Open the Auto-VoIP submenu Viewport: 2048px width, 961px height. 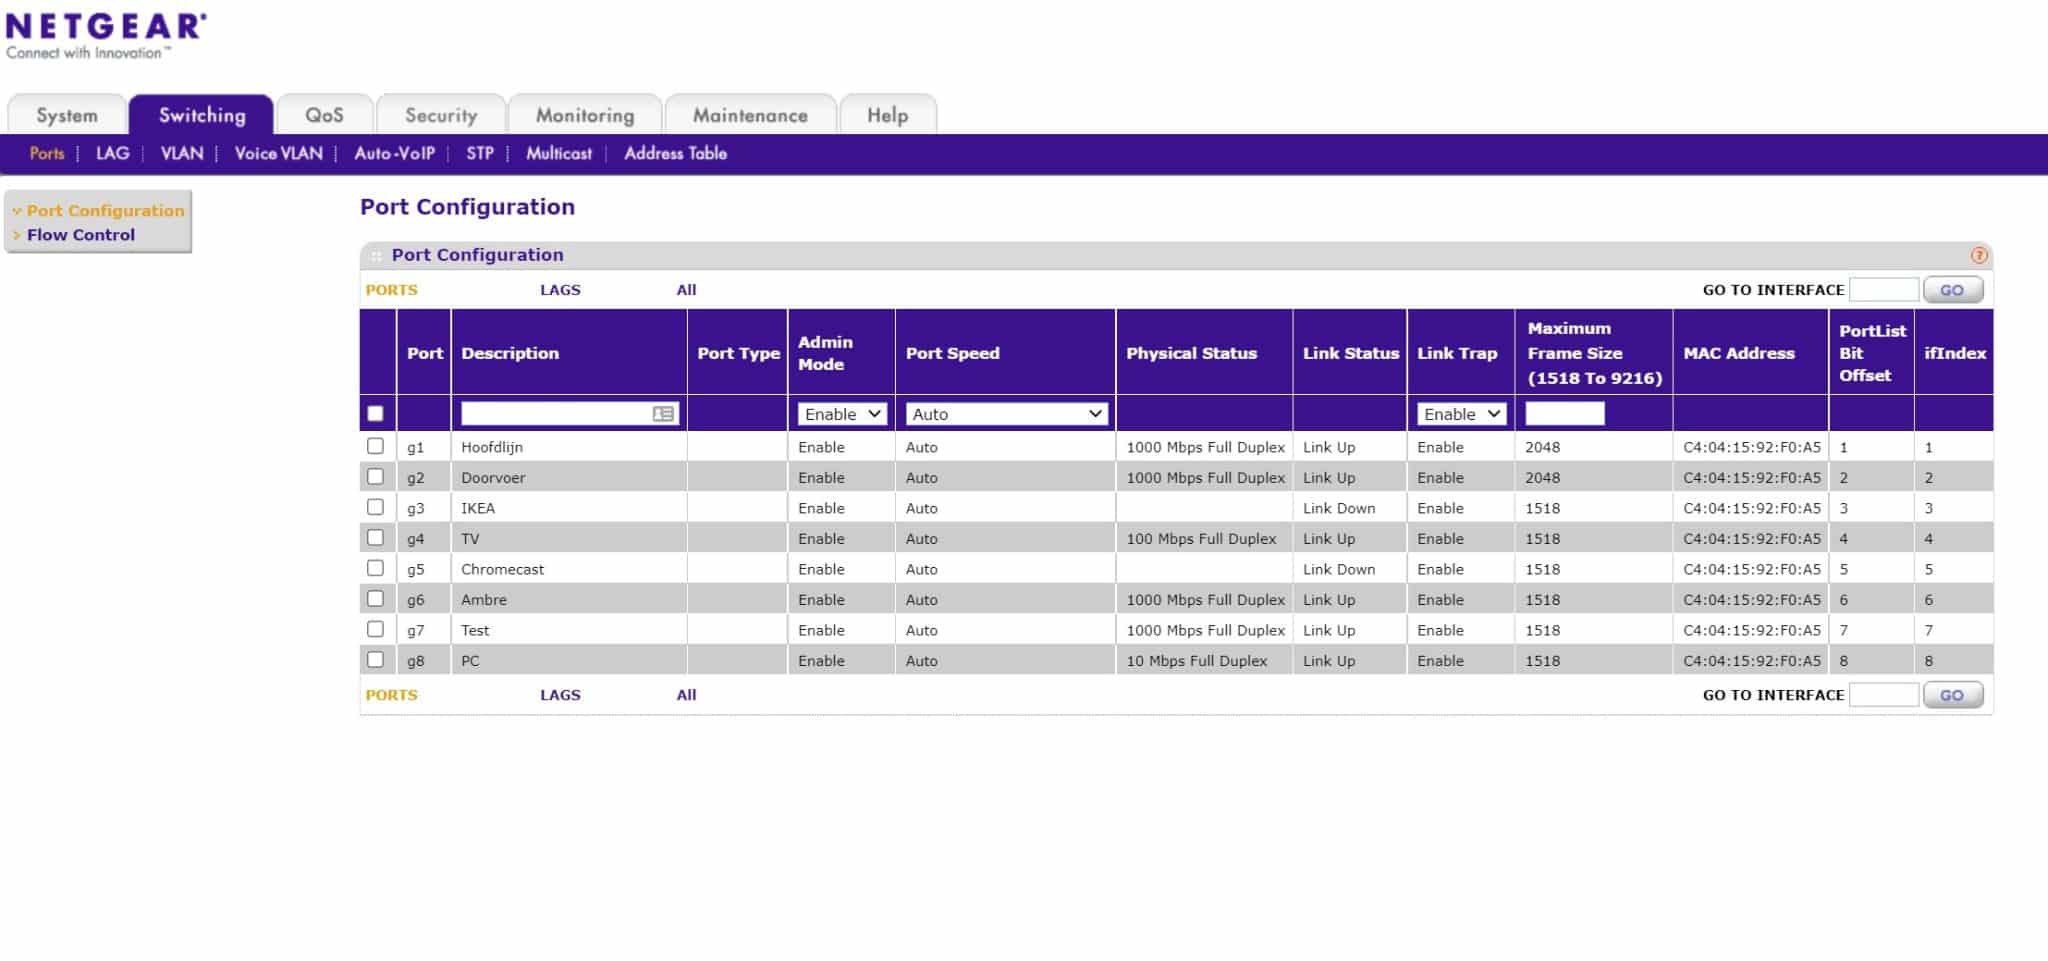click(394, 153)
